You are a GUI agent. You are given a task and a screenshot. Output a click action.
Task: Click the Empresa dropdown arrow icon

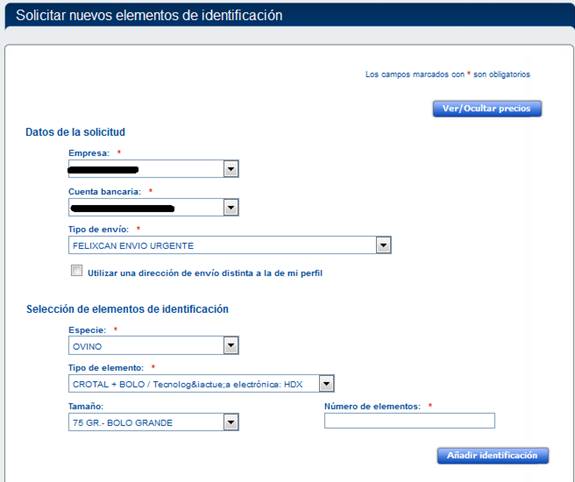231,169
